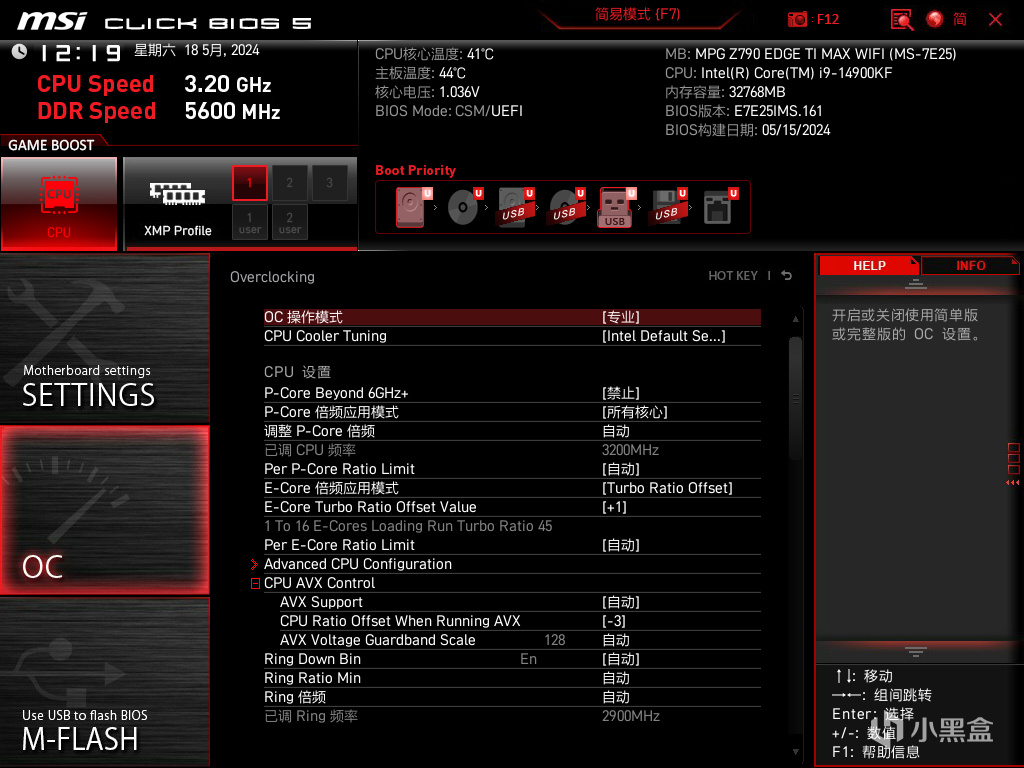1024x768 pixels.
Task: Enable XMP profile 1
Action: point(249,183)
